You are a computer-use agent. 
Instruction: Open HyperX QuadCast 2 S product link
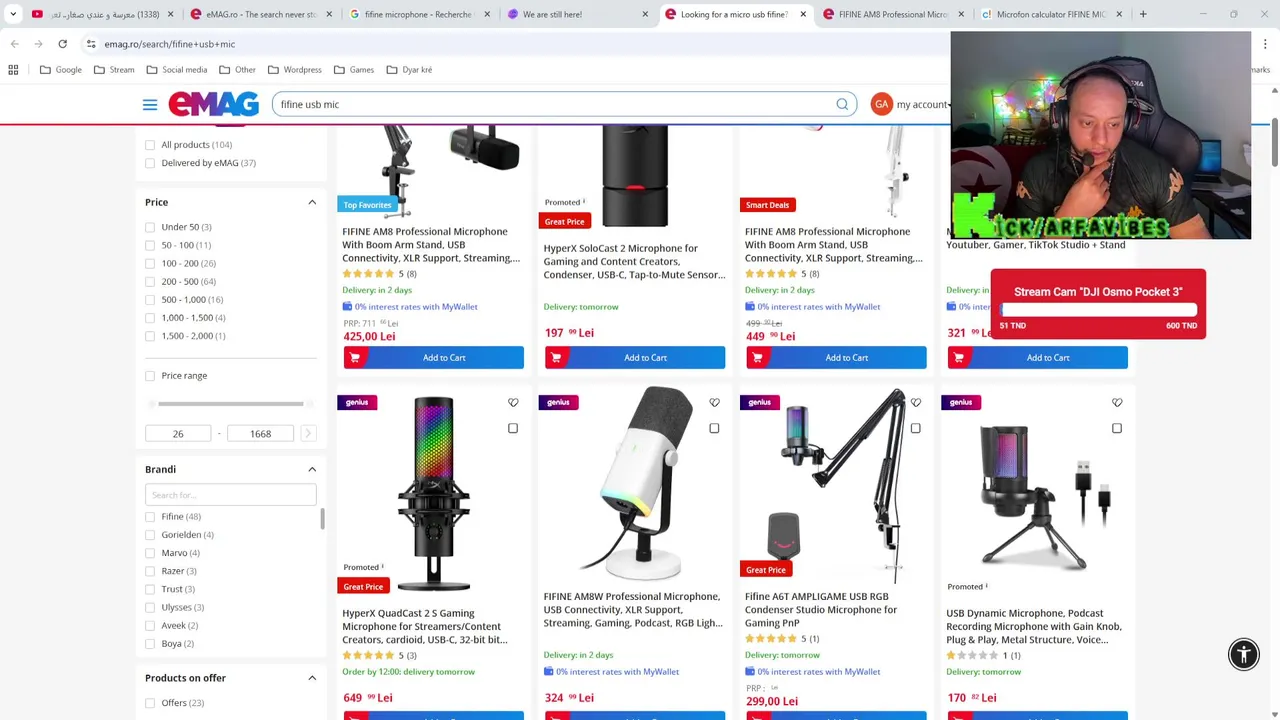(x=425, y=626)
